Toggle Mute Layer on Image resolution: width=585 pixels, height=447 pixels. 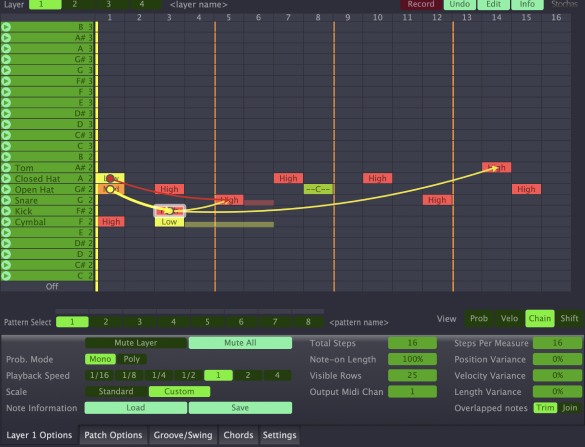[x=136, y=343]
